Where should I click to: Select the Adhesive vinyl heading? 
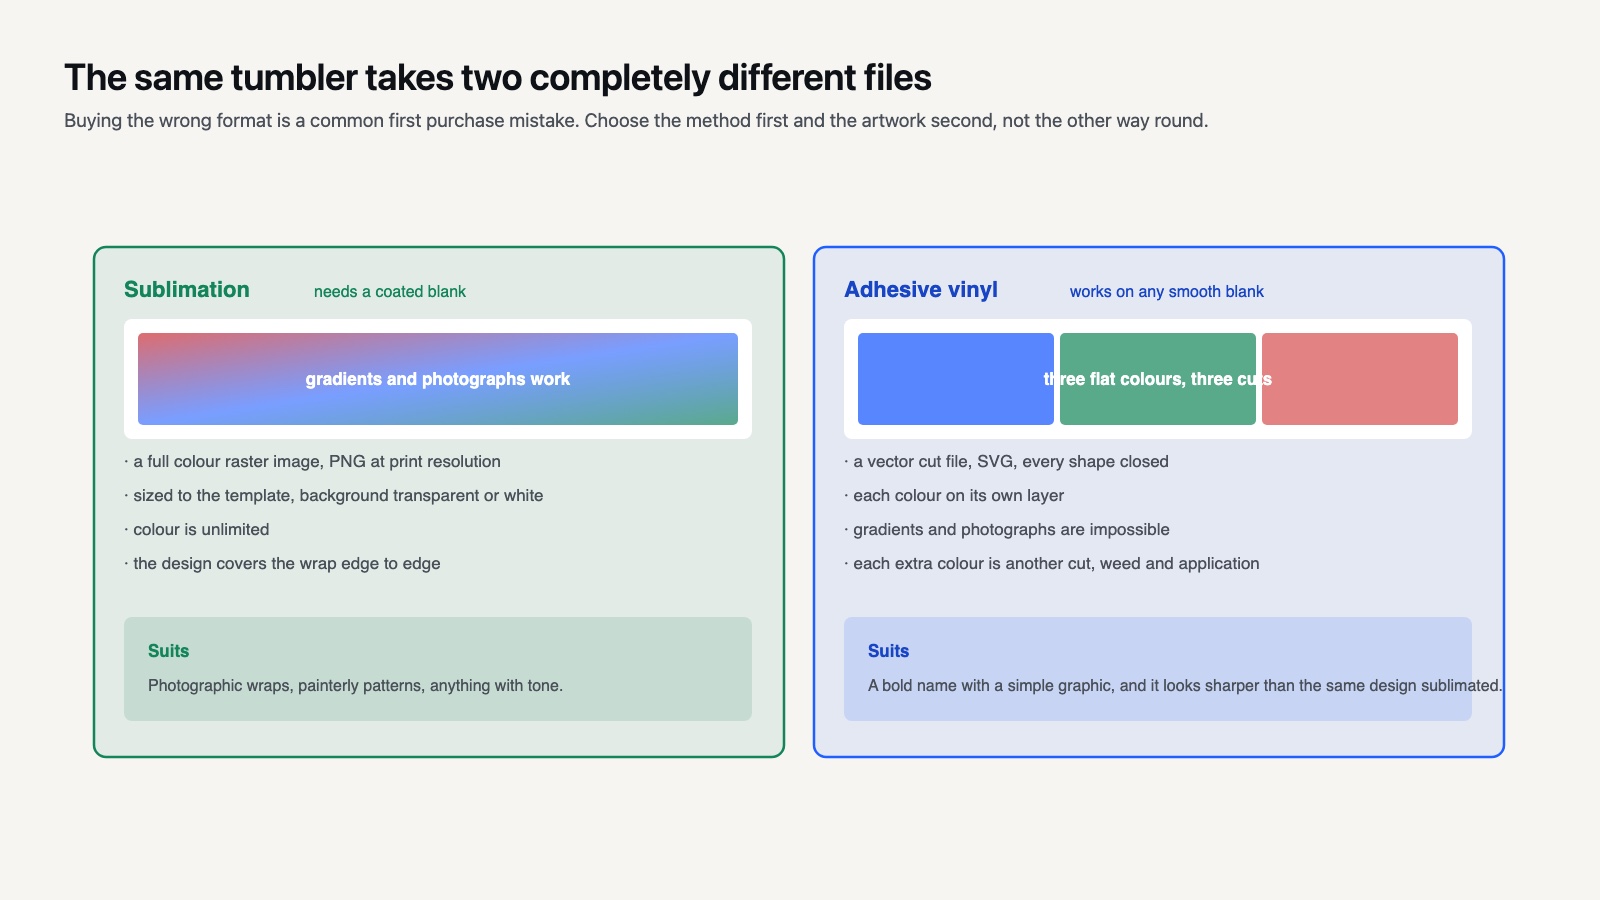click(x=921, y=289)
